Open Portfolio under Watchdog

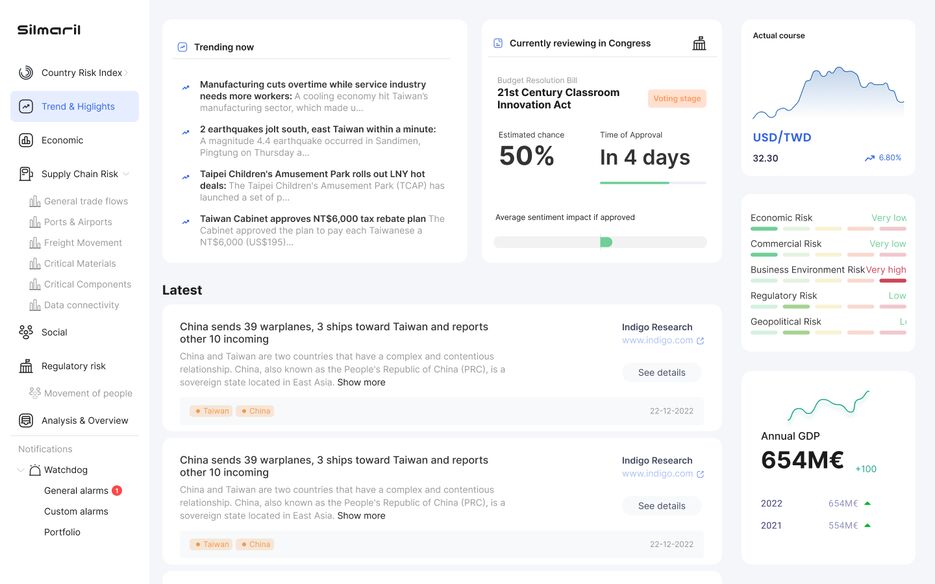click(62, 532)
